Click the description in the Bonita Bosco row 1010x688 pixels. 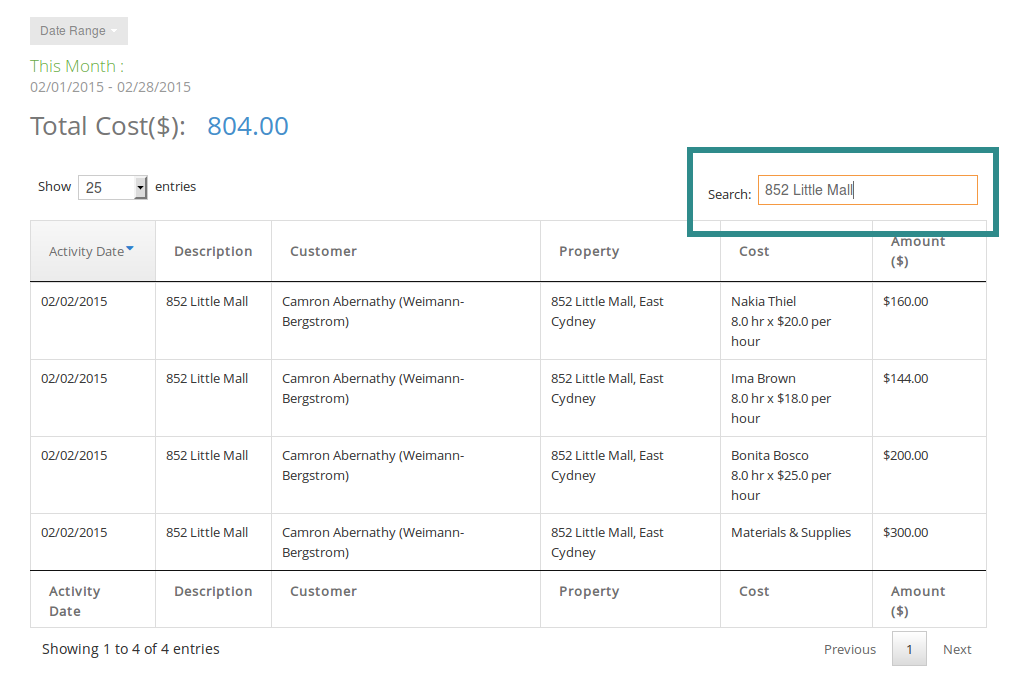(207, 455)
